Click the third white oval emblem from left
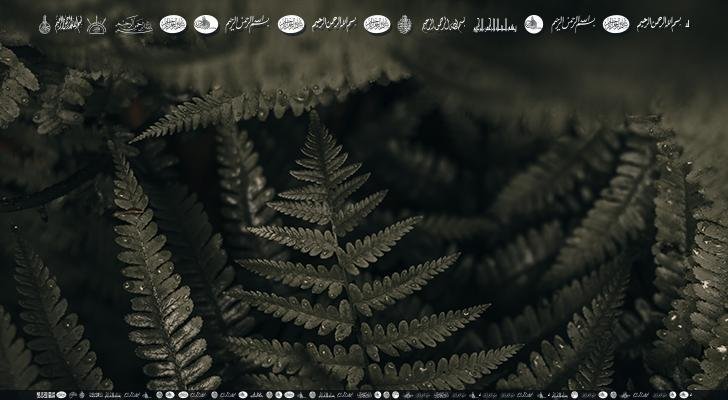Image resolution: width=728 pixels, height=400 pixels. (x=291, y=24)
